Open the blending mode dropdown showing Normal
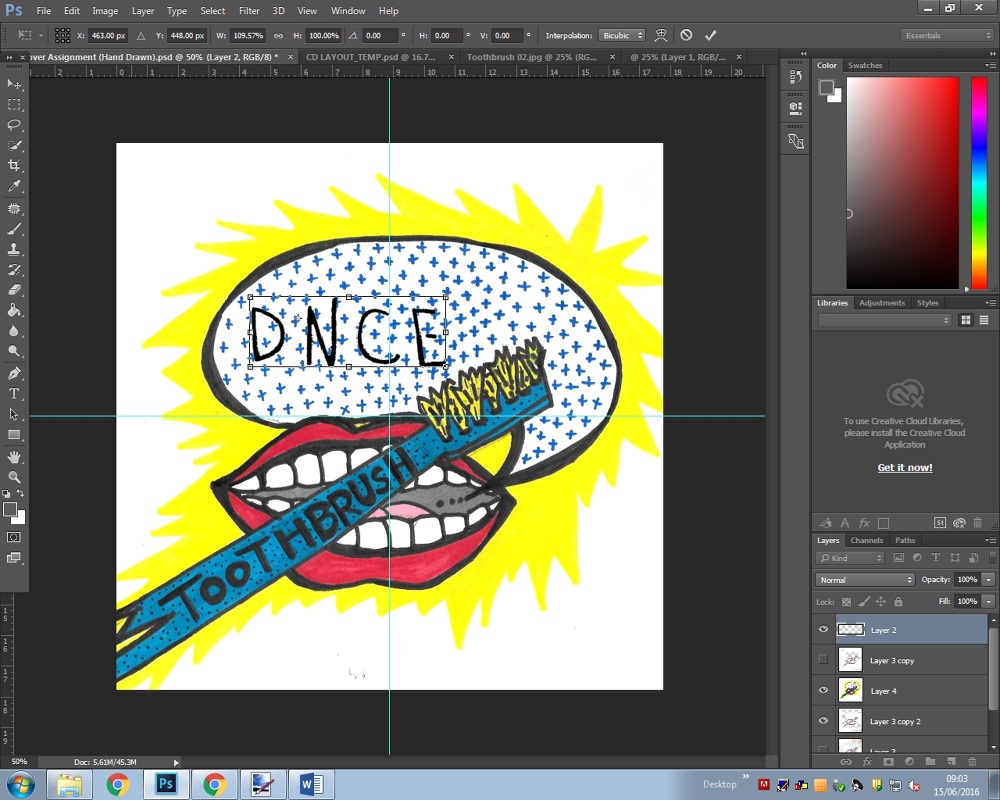Viewport: 1000px width, 800px height. (x=864, y=580)
